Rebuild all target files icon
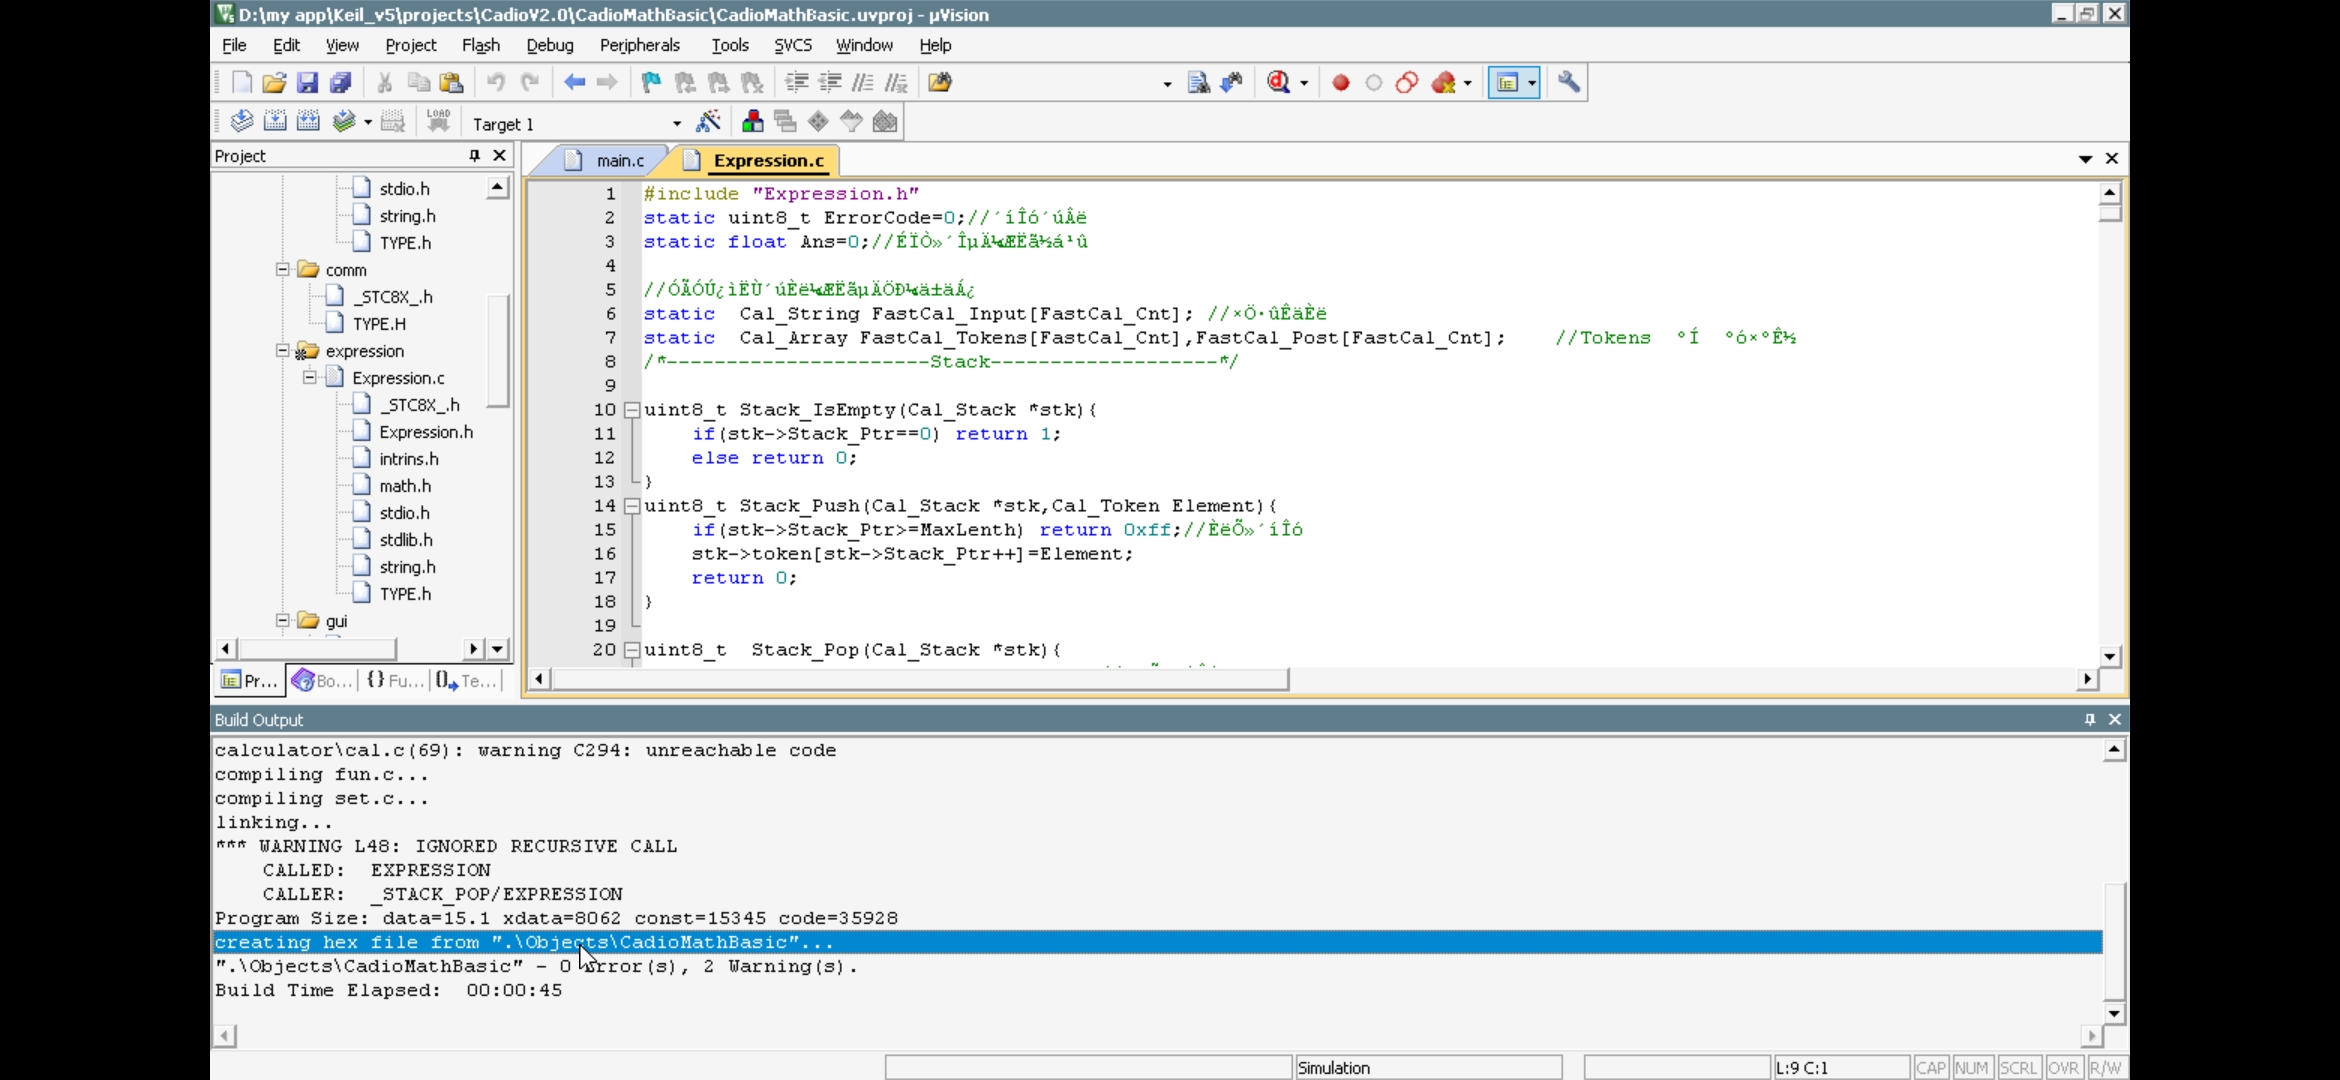2340x1080 pixels. pos(308,122)
